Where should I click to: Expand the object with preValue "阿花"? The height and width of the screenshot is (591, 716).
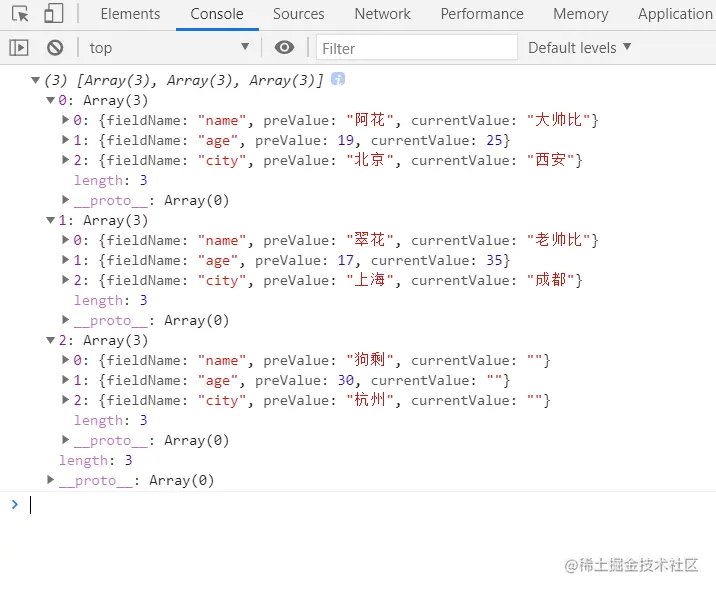tap(66, 120)
